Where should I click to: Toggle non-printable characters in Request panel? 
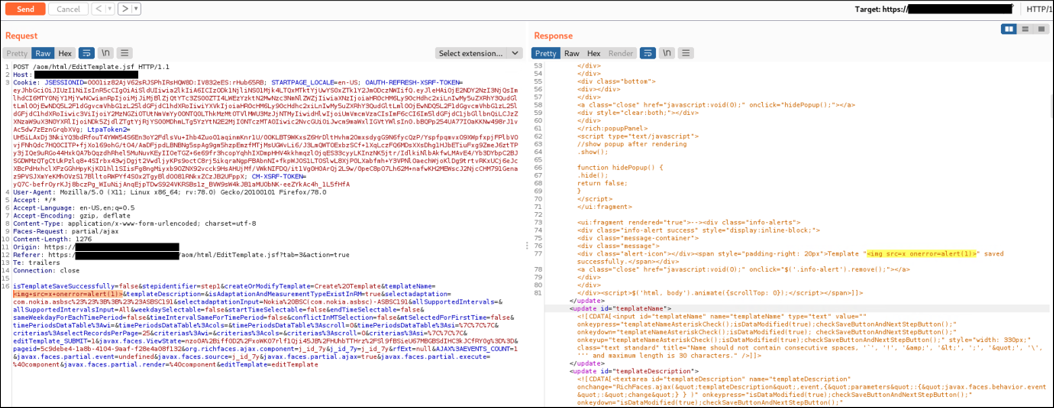coord(106,53)
